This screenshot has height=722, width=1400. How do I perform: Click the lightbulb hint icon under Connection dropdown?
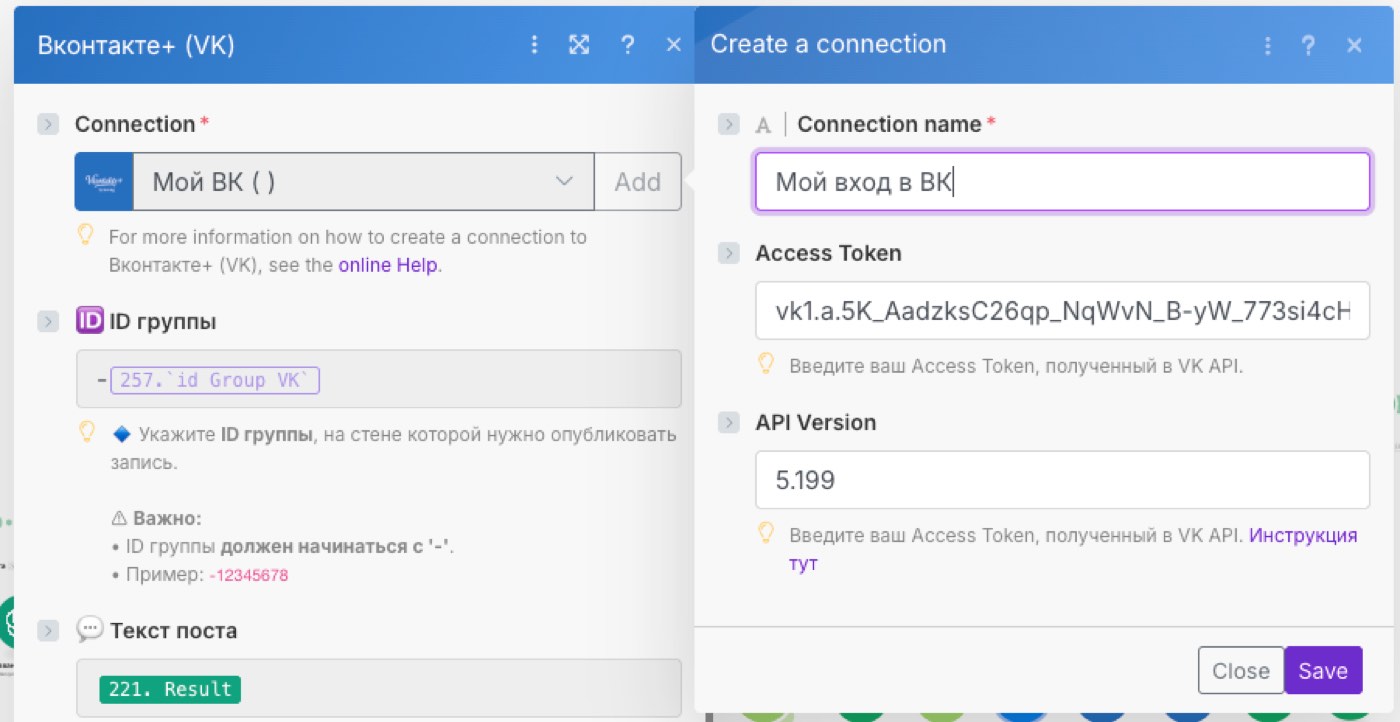coord(86,236)
